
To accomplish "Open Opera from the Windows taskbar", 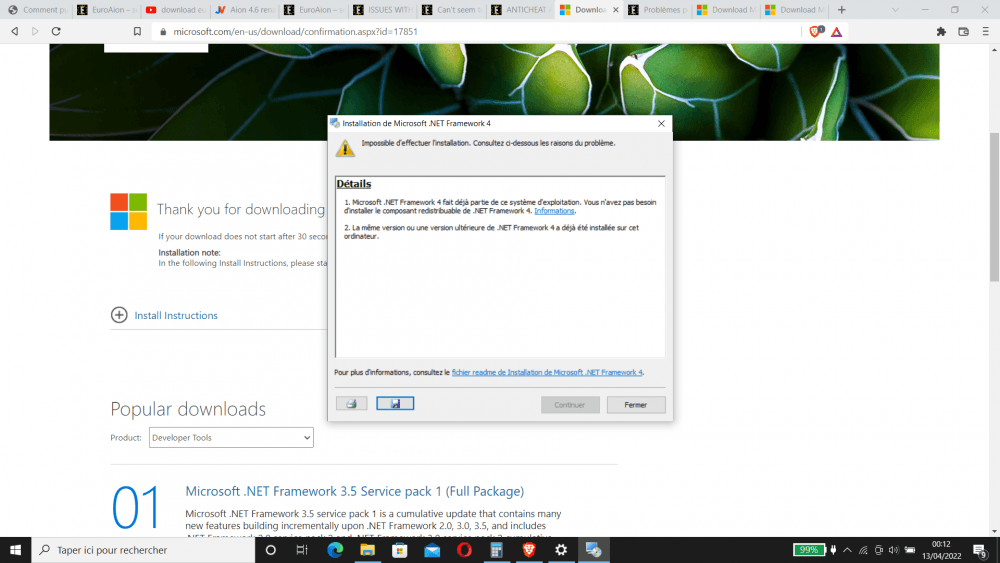I will point(464,550).
